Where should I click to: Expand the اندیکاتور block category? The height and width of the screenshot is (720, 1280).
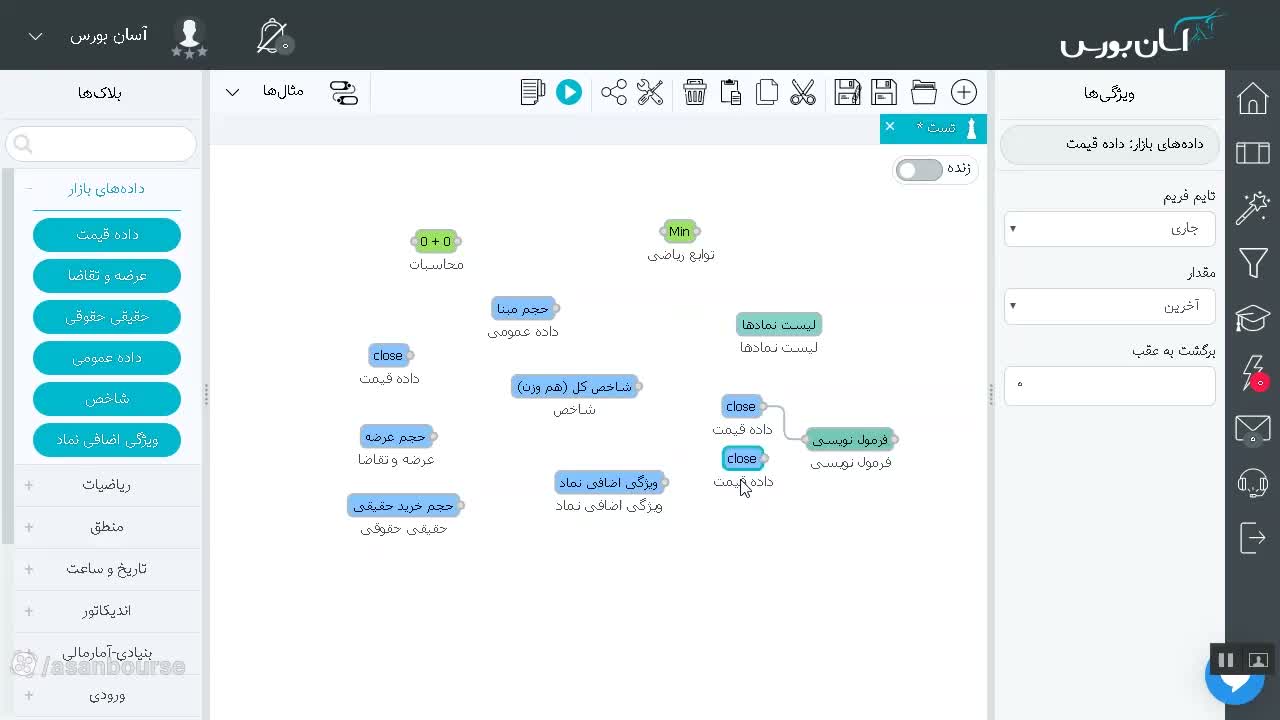click(x=106, y=611)
